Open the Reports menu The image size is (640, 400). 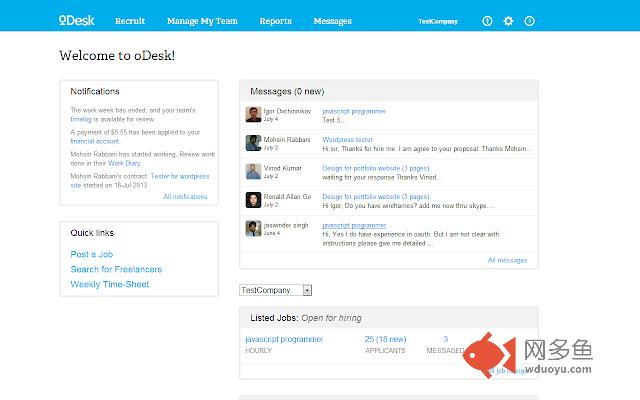point(276,21)
